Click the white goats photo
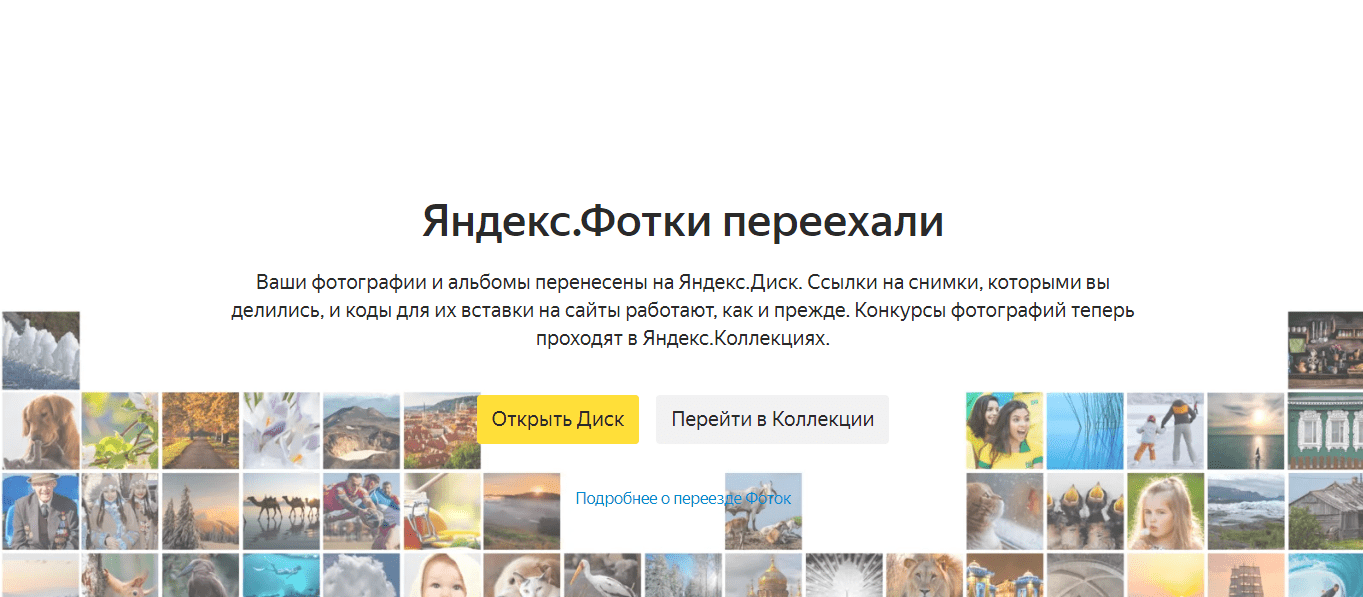This screenshot has width=1363, height=597. click(x=763, y=511)
